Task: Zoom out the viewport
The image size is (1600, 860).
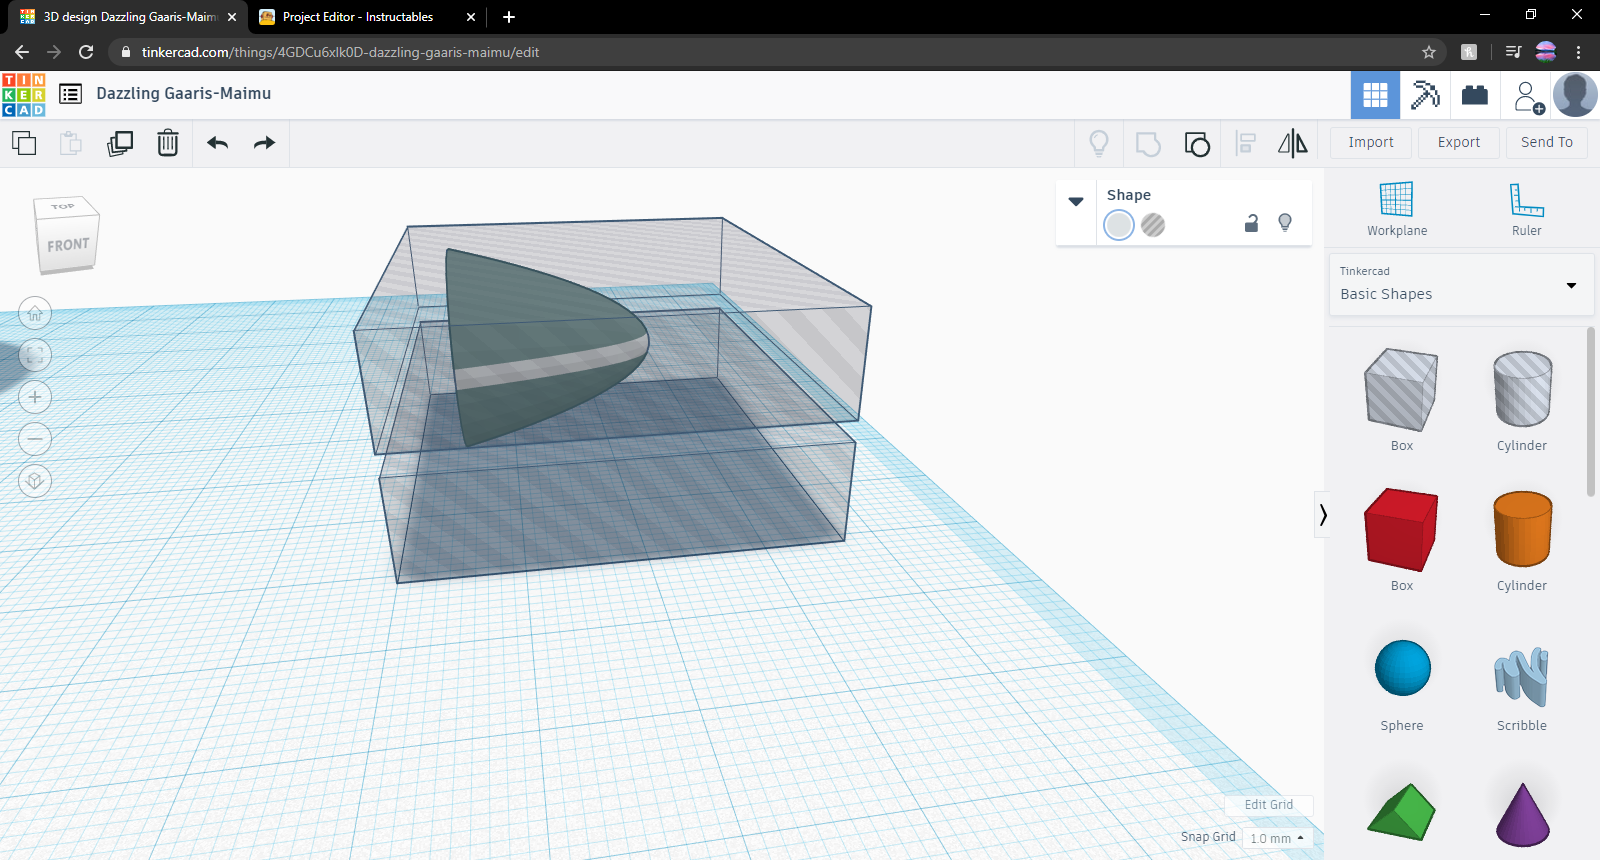Action: (x=35, y=439)
